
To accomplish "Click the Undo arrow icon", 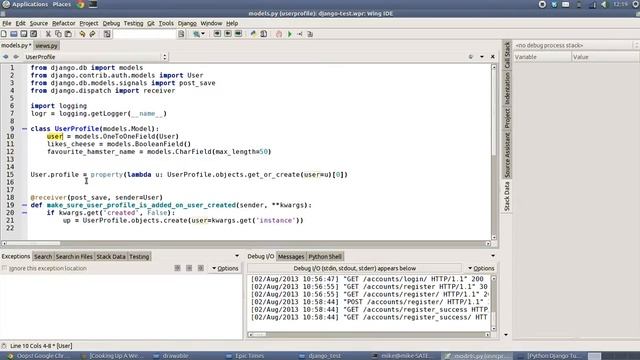I will tap(82, 34).
